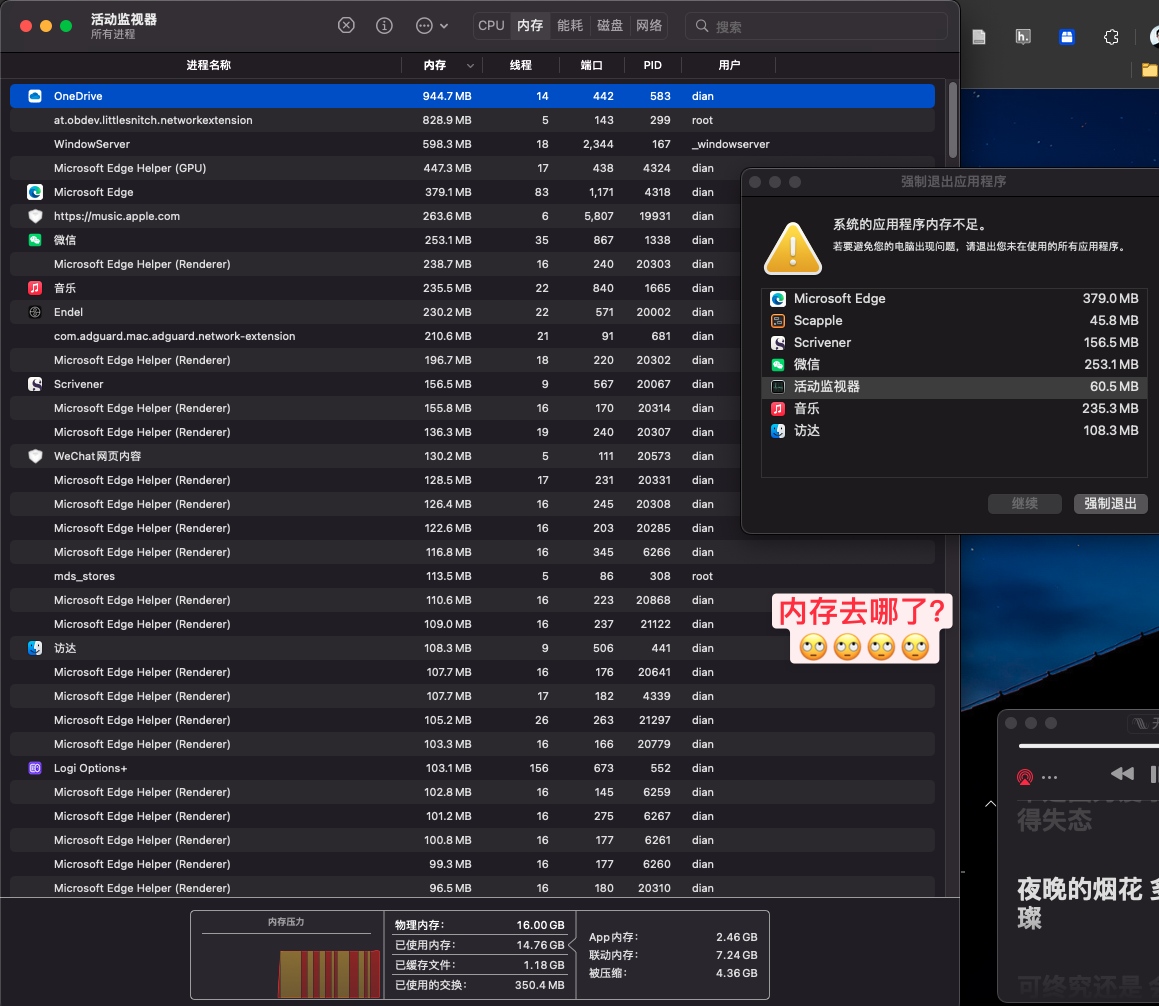Screen dimensions: 1159x1006
Task: Click the OneDrive icon in process list
Action: (35, 96)
